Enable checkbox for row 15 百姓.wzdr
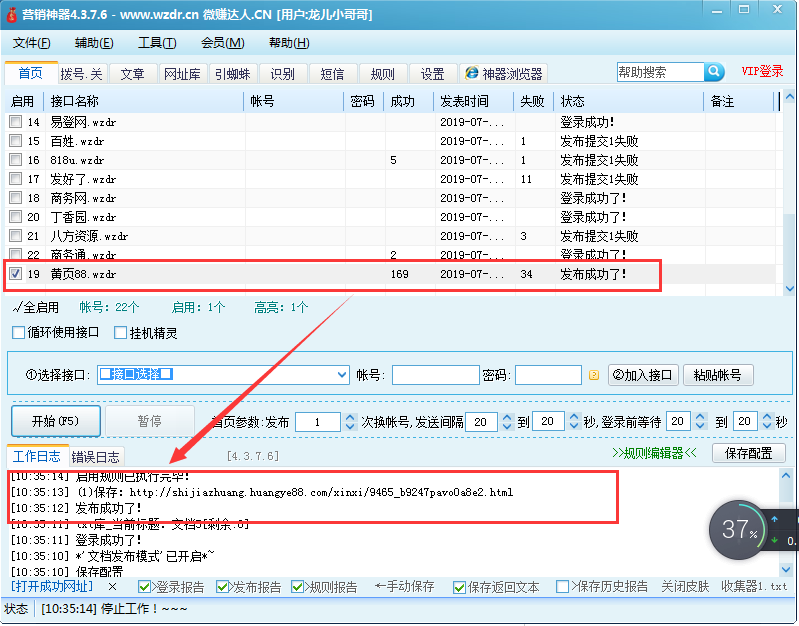 [x=16, y=140]
